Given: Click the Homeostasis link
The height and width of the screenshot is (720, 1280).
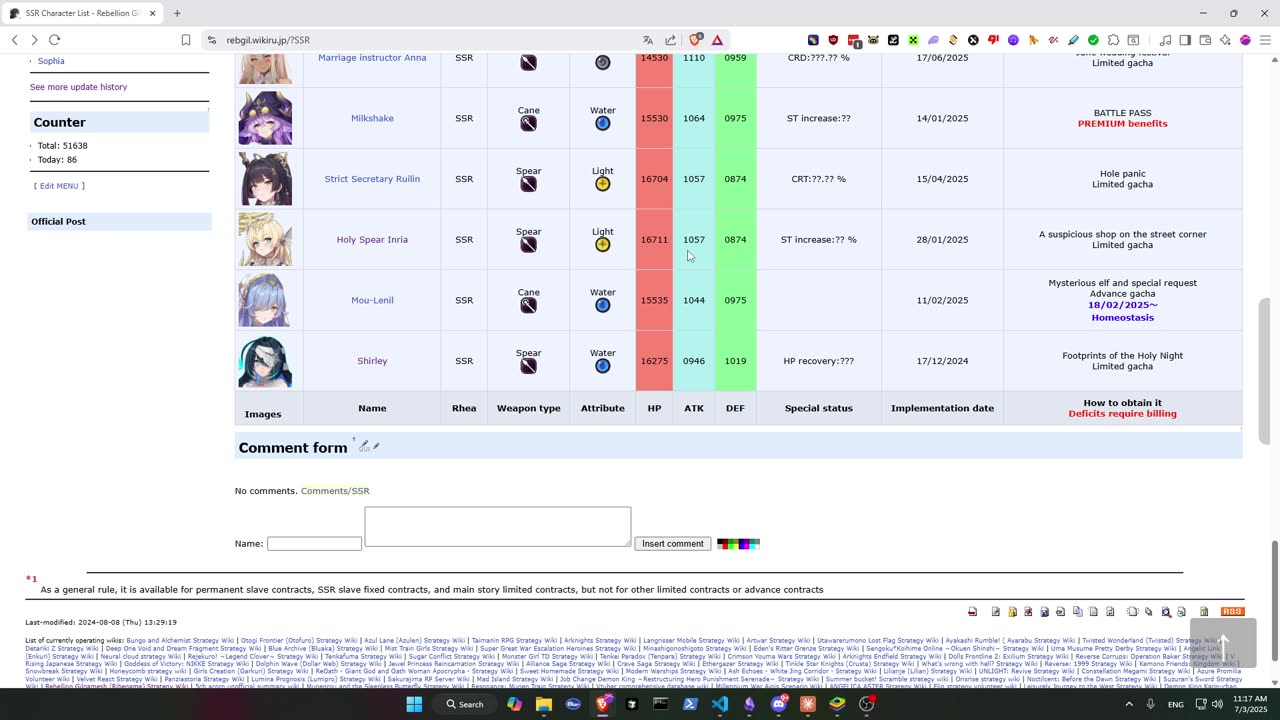Looking at the screenshot, I should [1122, 318].
